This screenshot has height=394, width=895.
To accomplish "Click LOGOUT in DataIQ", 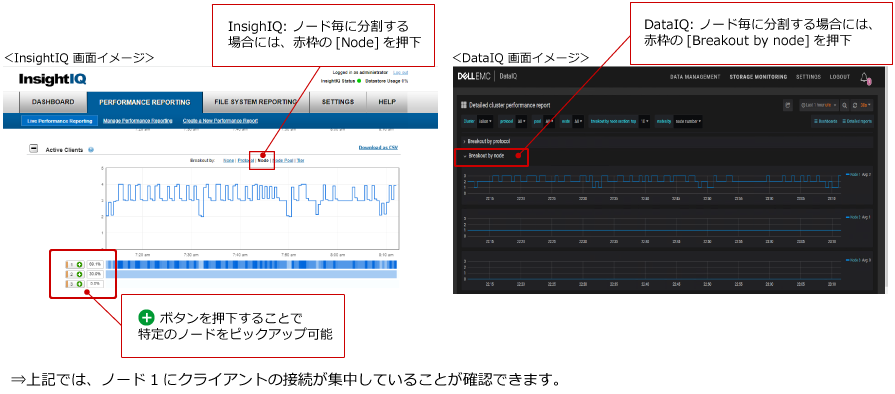I will [840, 77].
